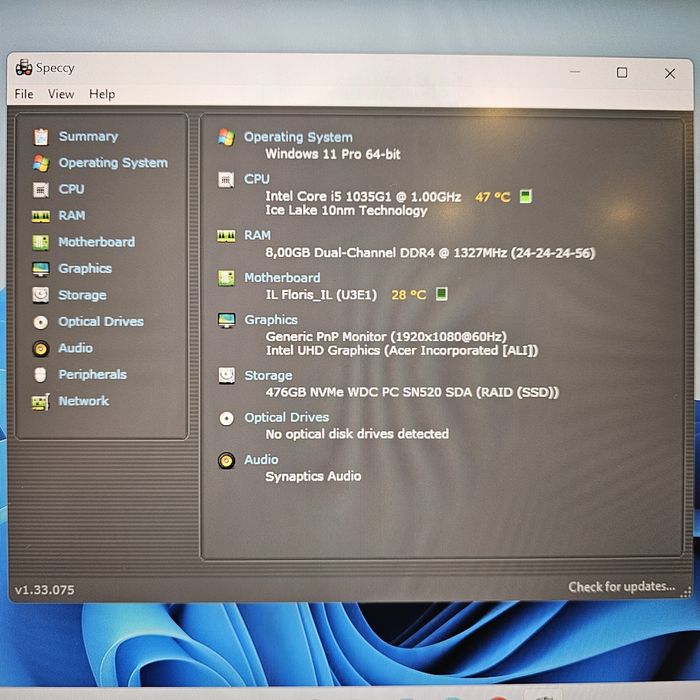Select Network in the sidebar
The image size is (700, 700).
point(84,401)
